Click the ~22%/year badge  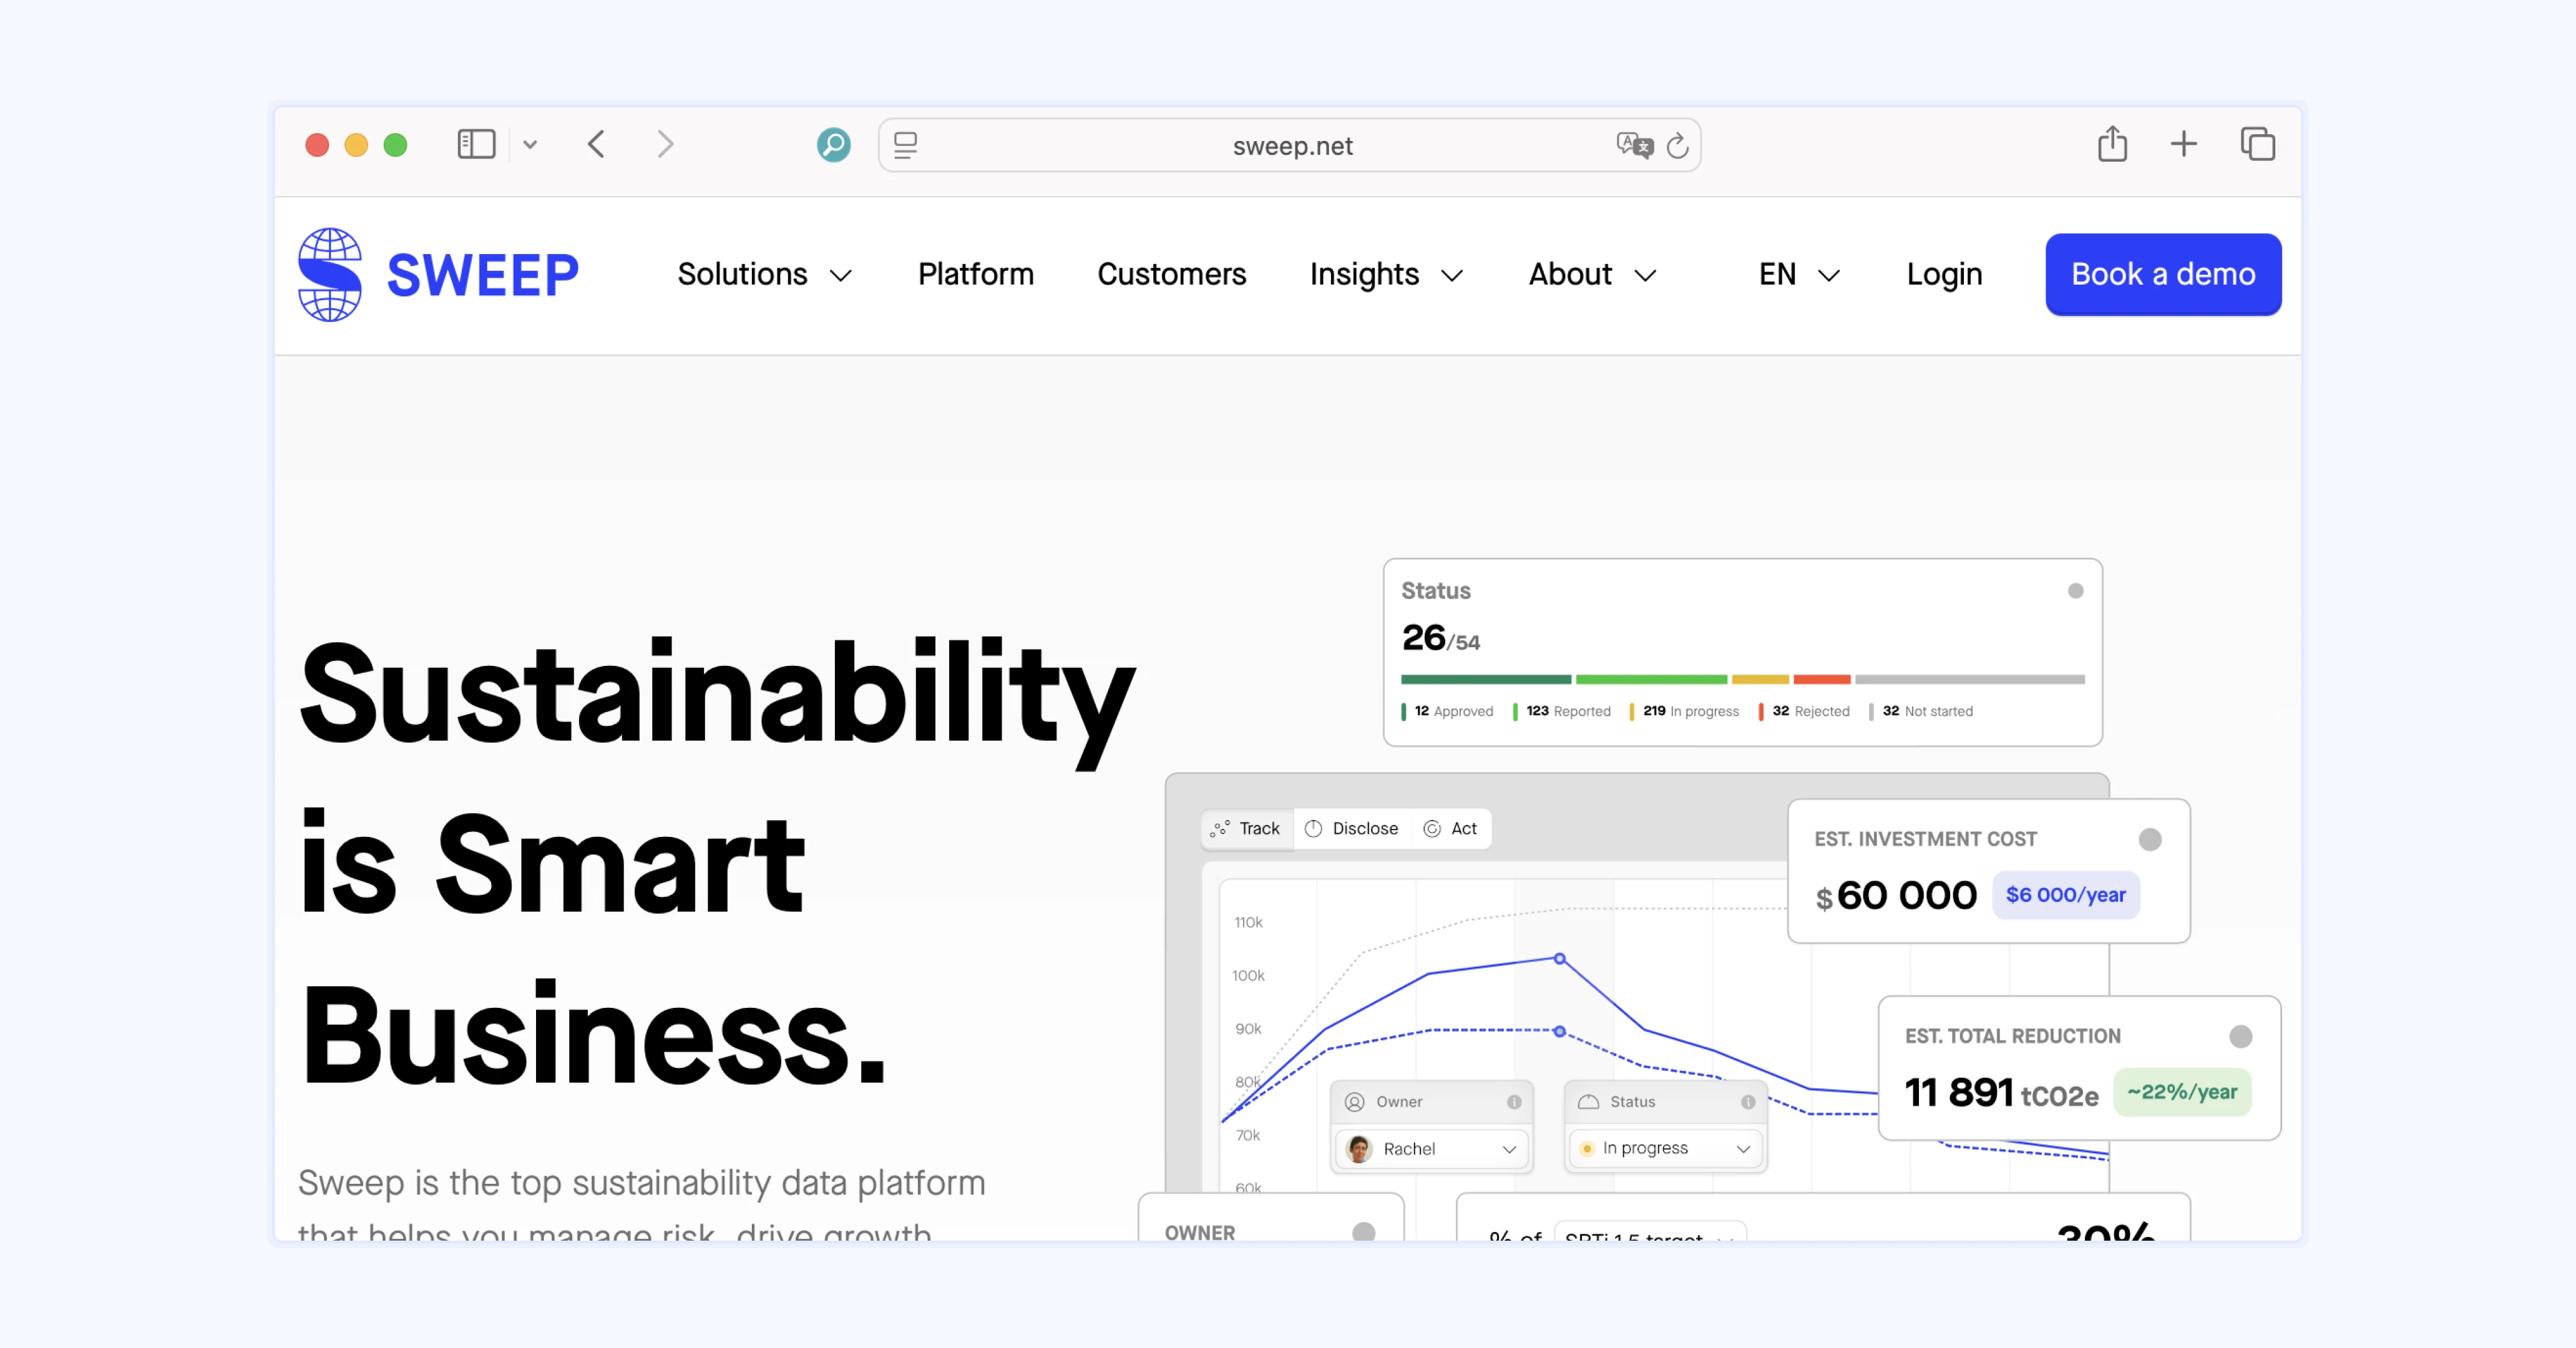2182,1092
